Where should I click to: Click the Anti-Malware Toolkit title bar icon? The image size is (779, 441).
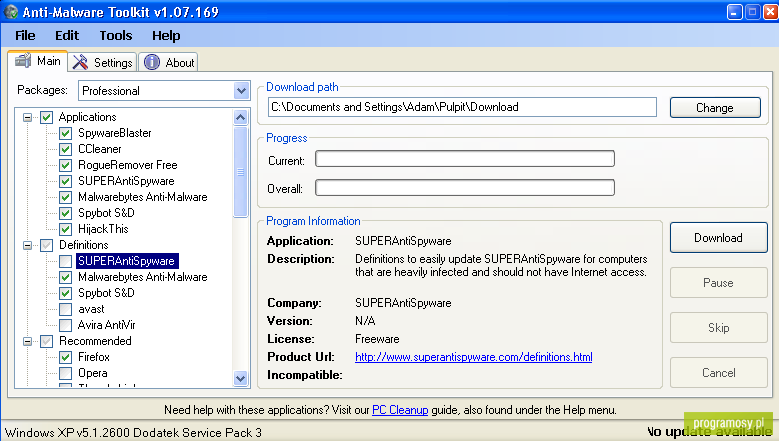(x=11, y=11)
